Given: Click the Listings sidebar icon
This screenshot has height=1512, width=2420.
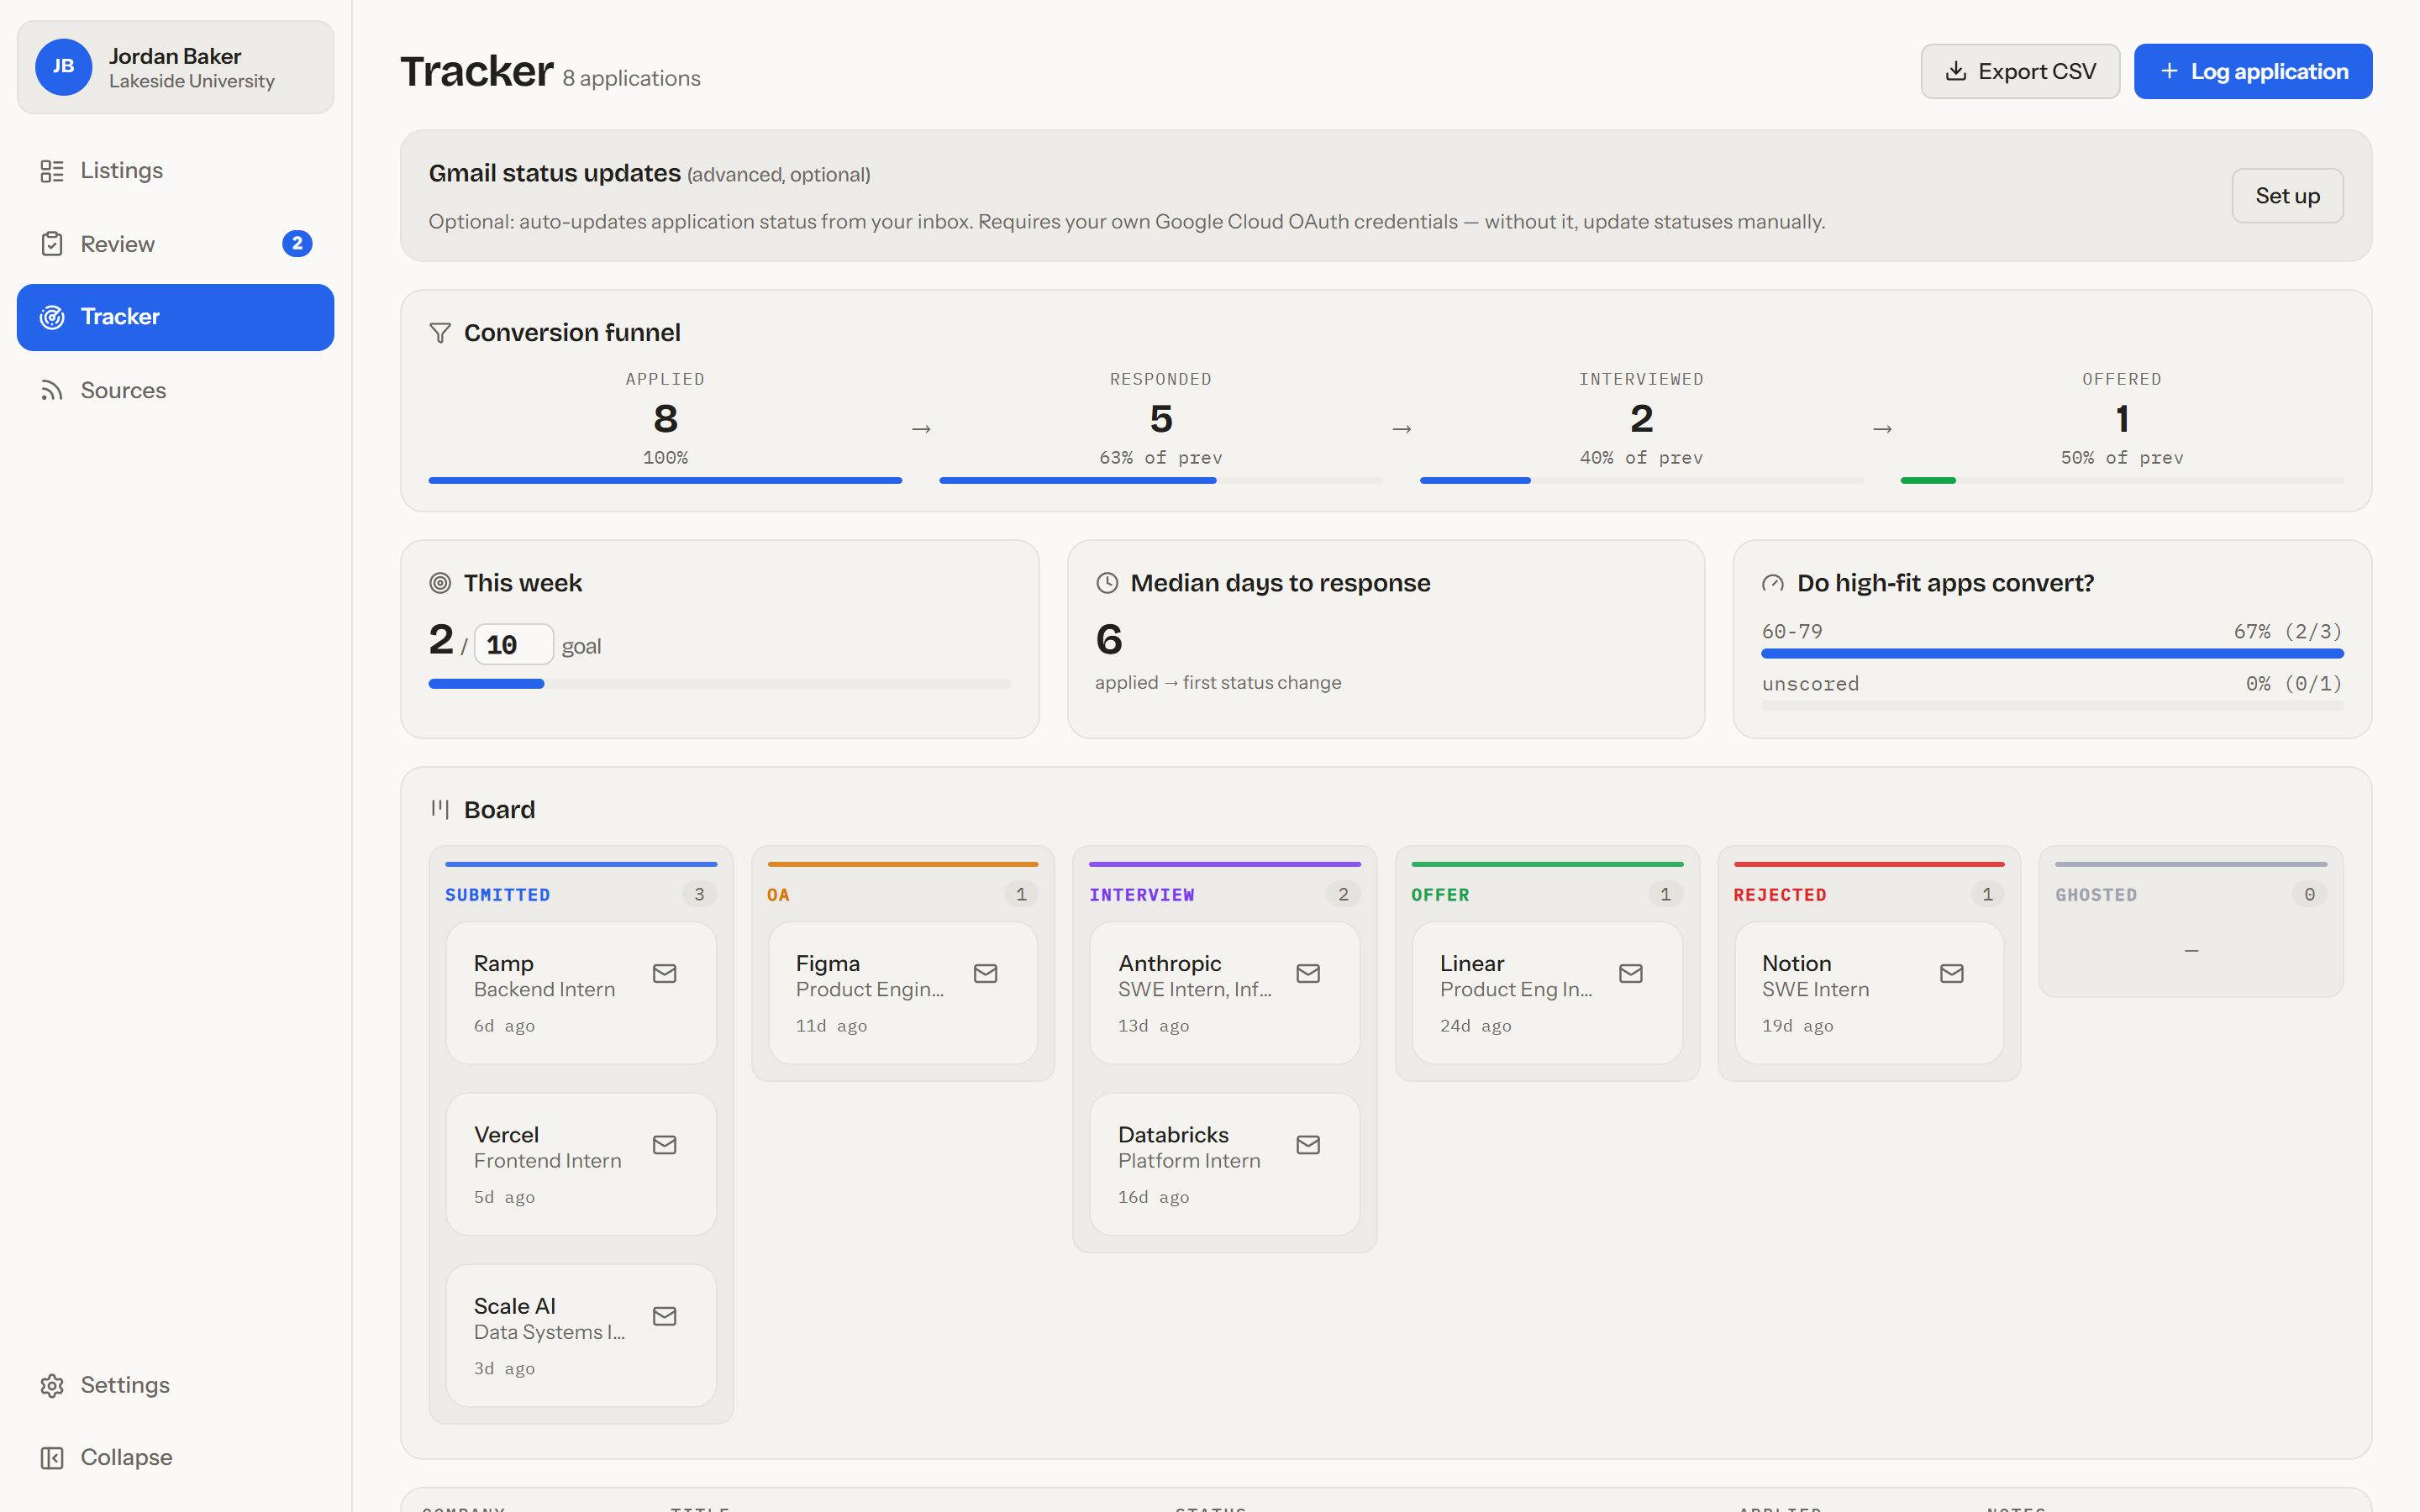Looking at the screenshot, I should [x=52, y=171].
